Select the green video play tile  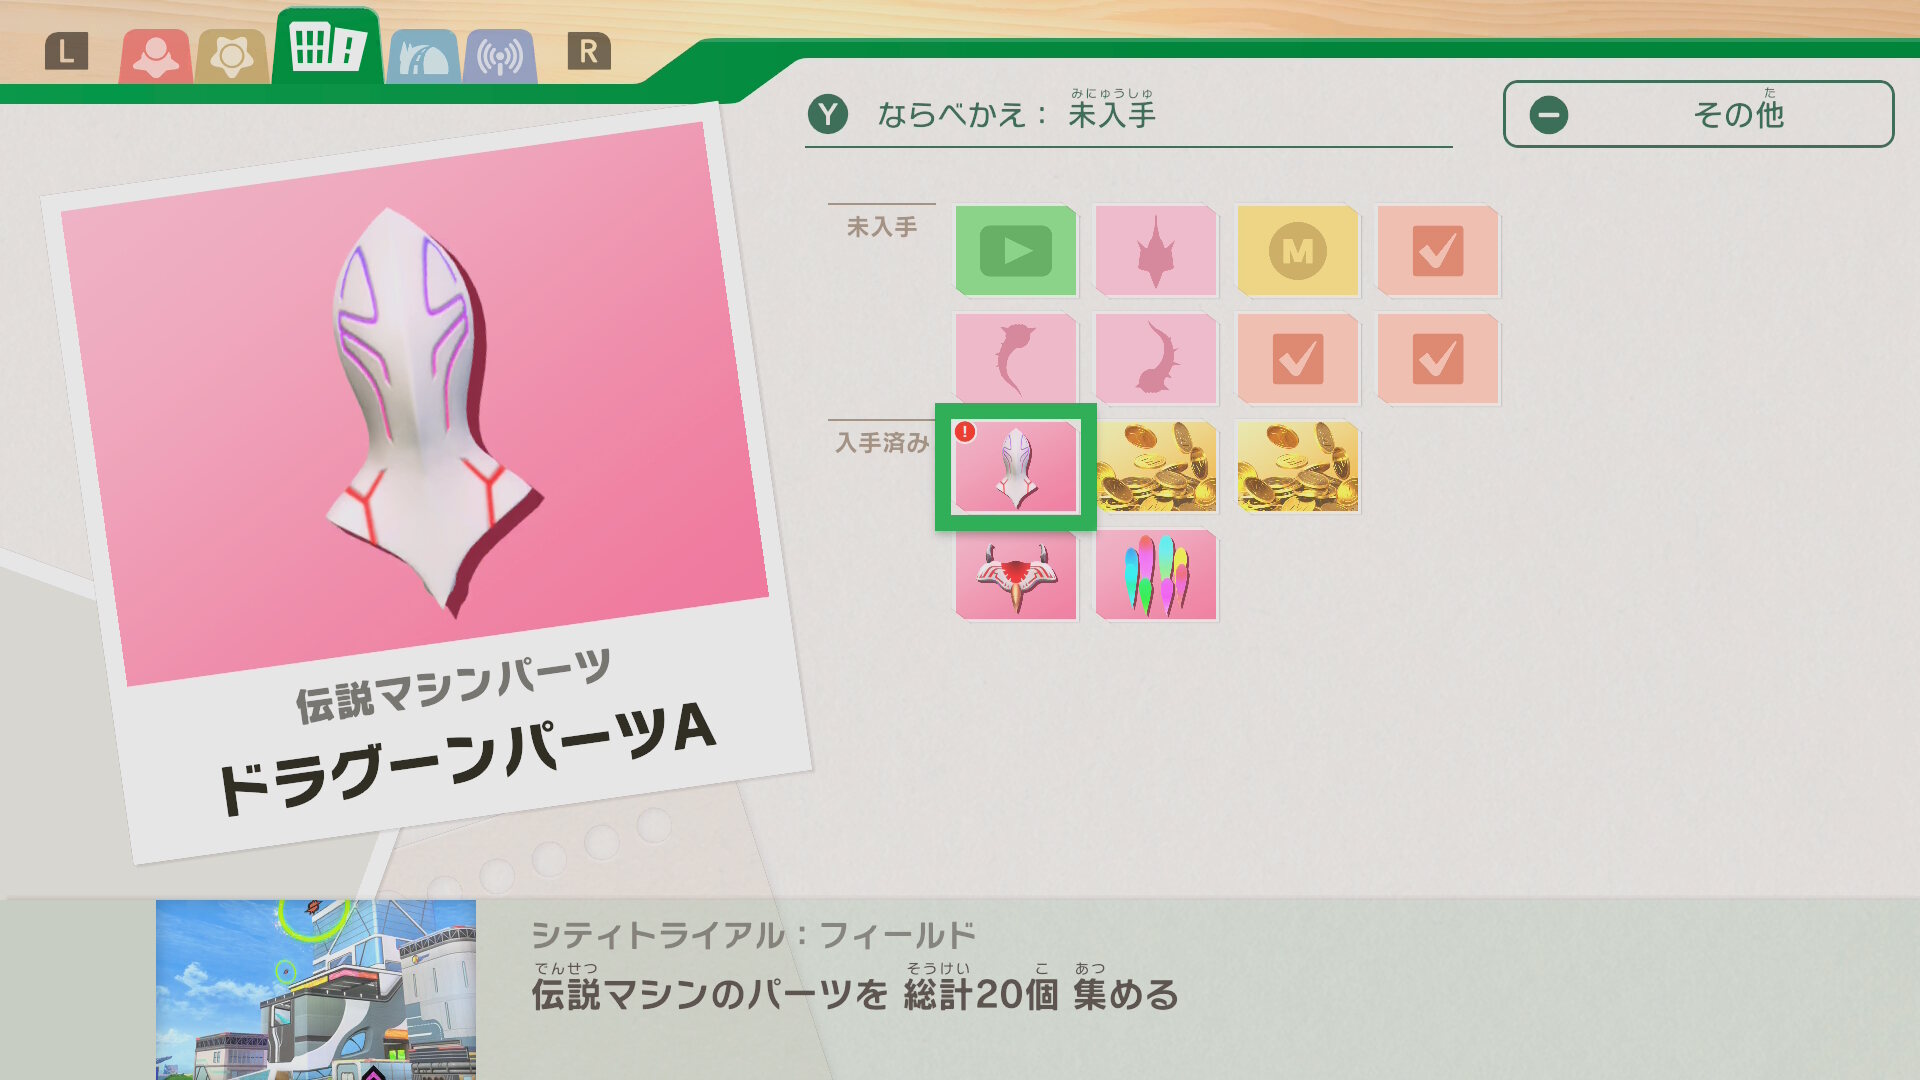point(1016,250)
